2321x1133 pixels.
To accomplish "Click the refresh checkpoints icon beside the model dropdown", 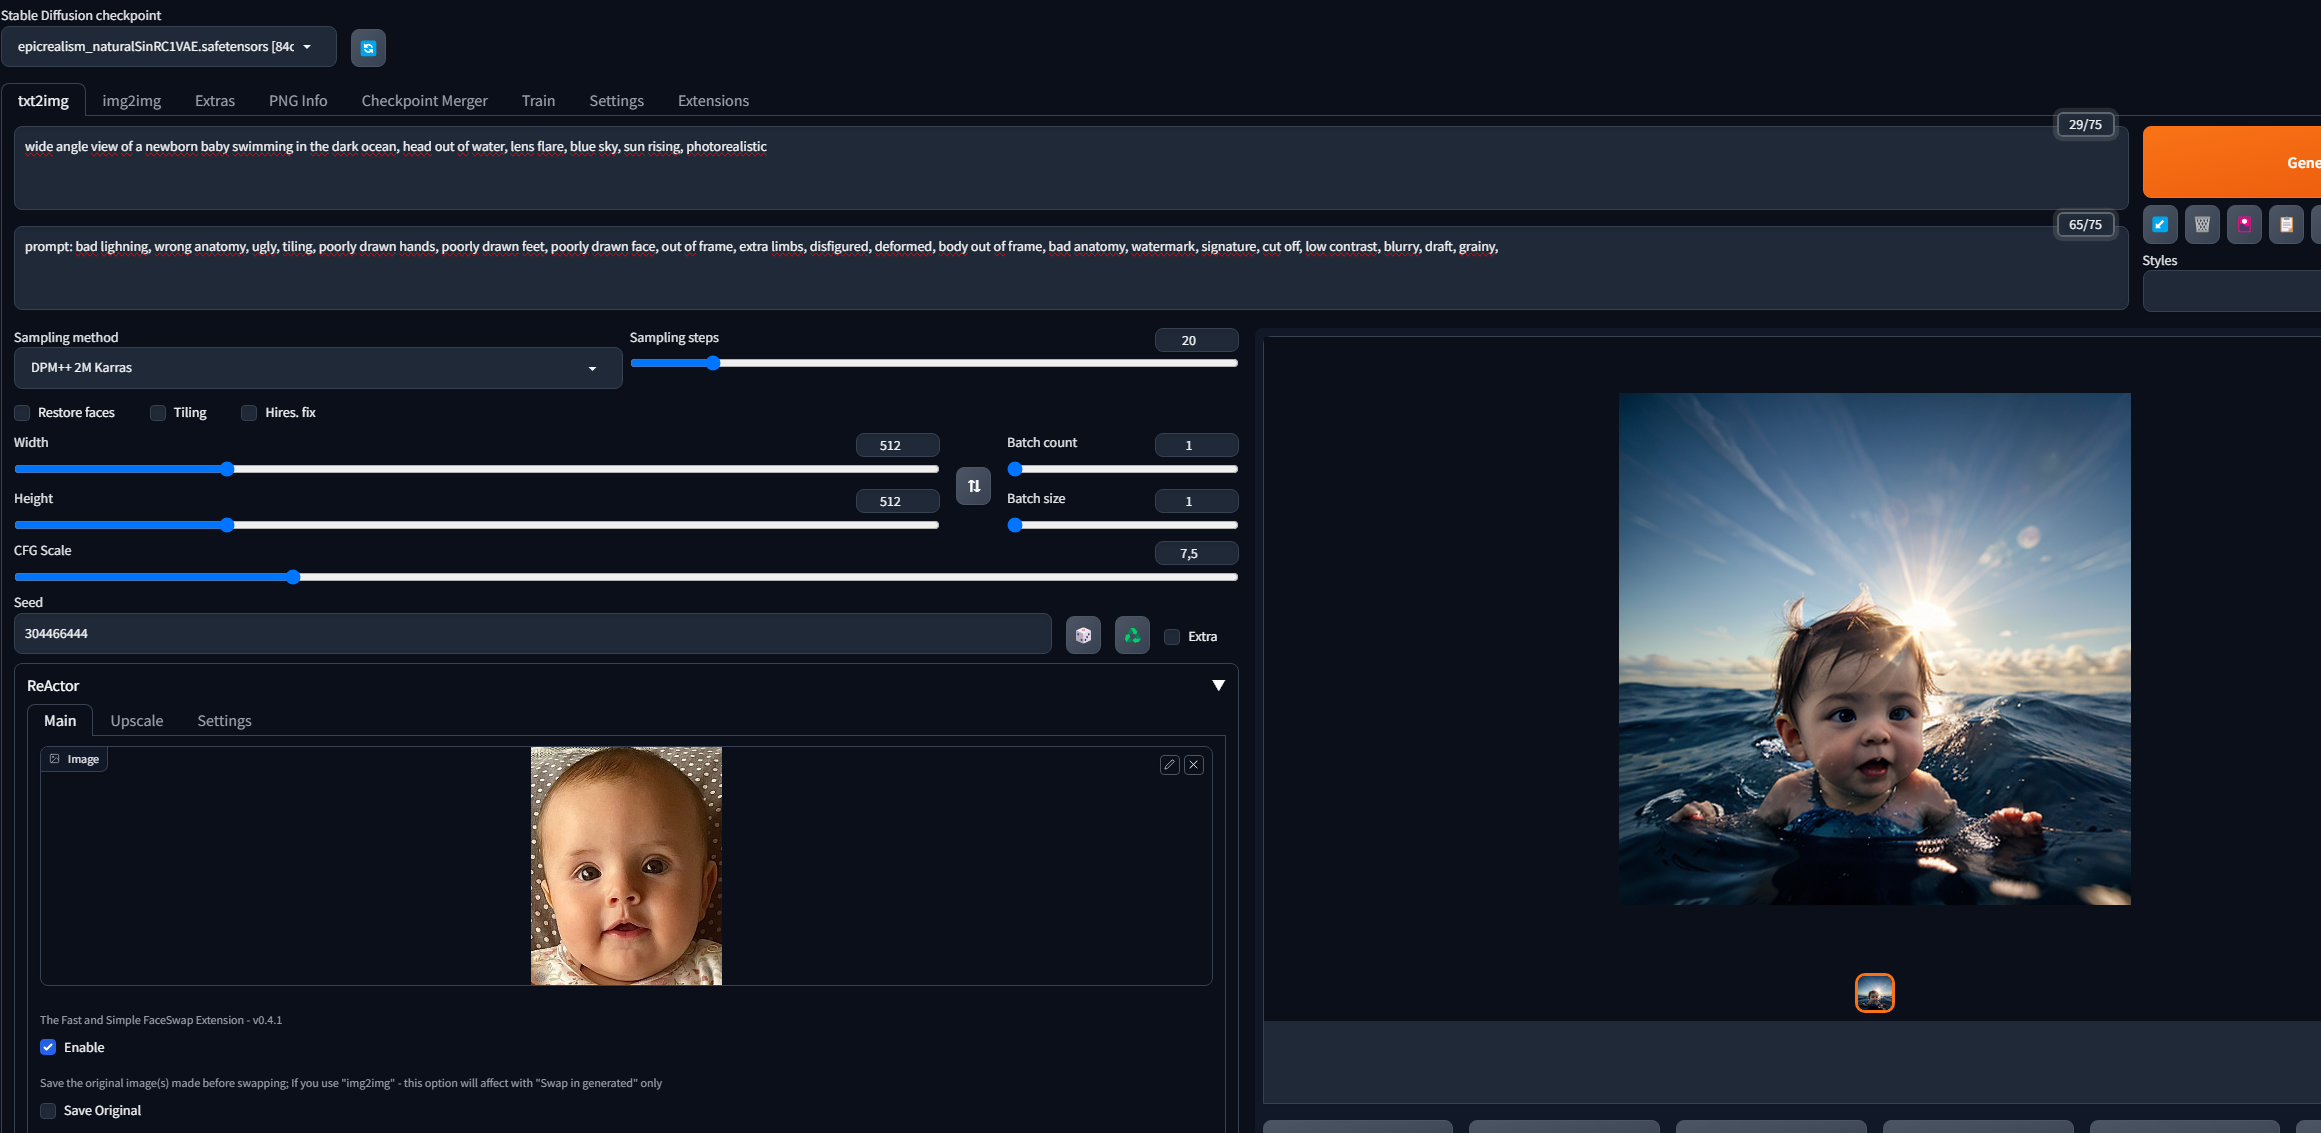I will (x=368, y=47).
